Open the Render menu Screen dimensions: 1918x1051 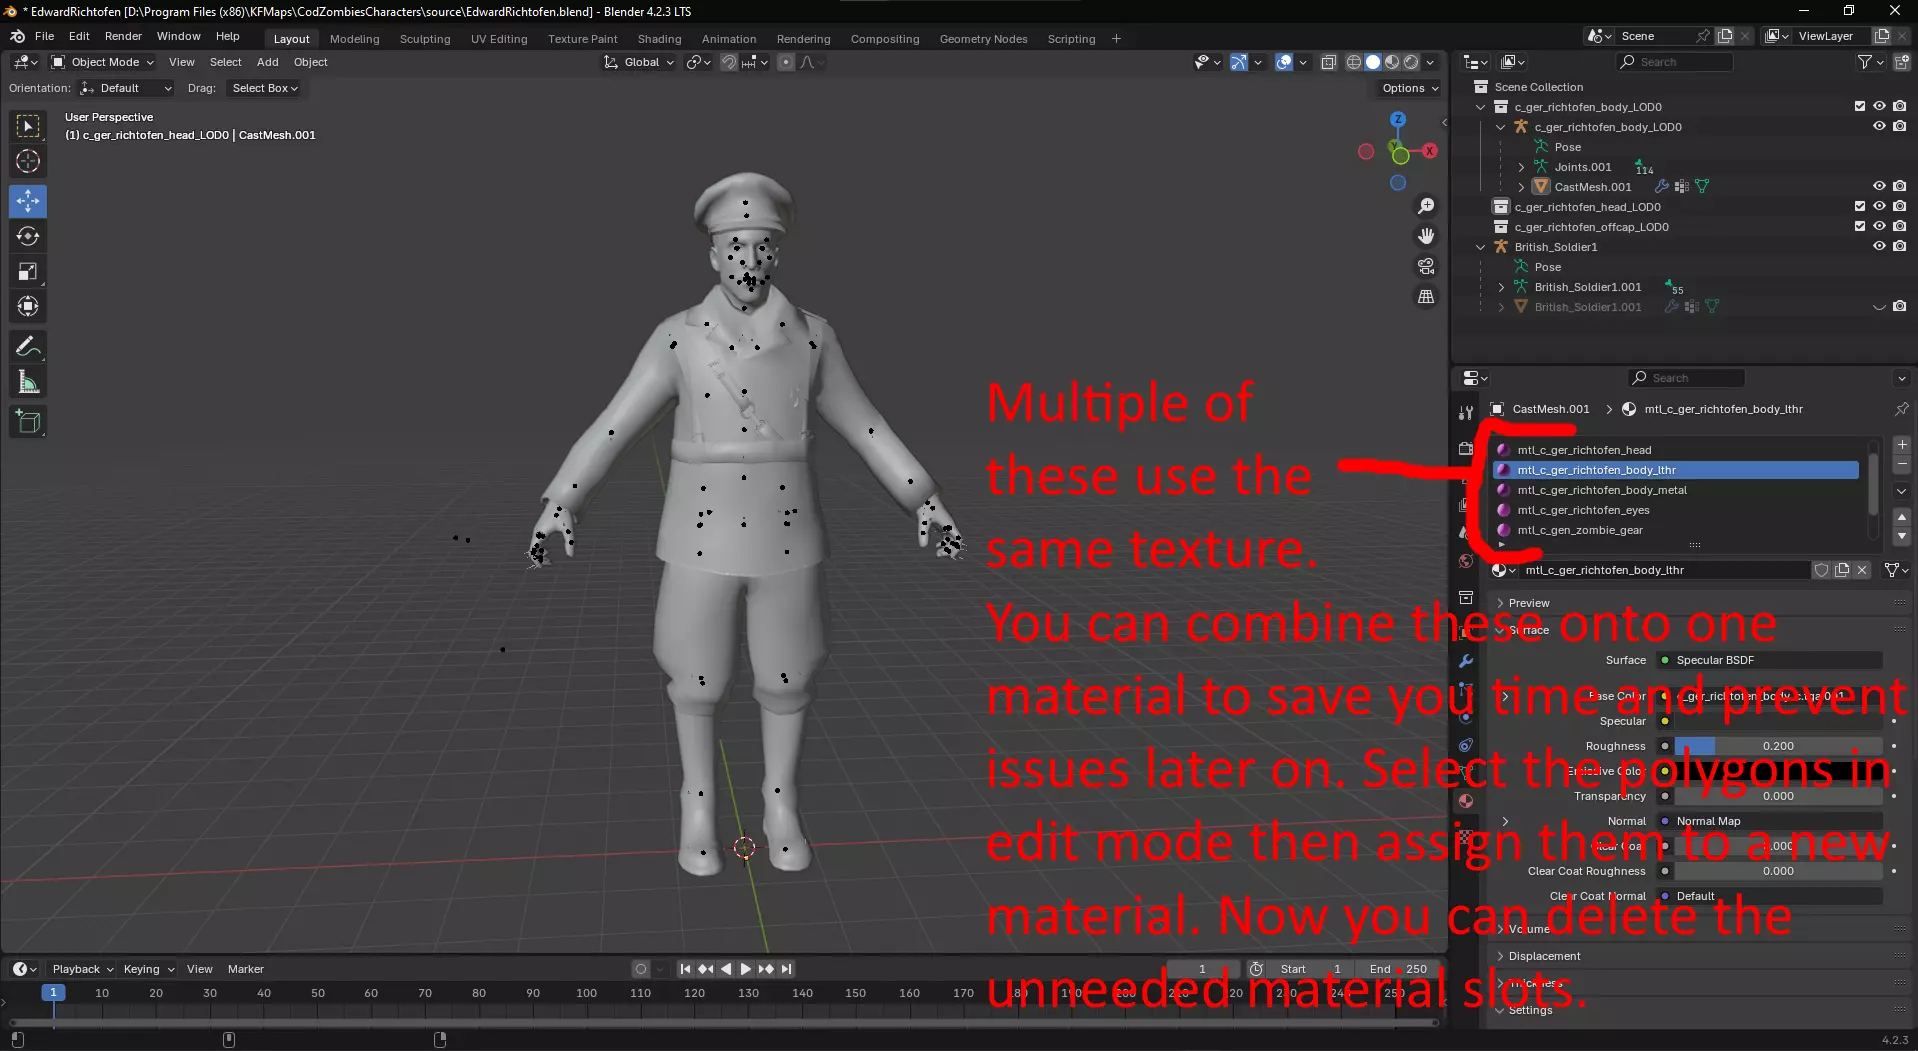(123, 36)
